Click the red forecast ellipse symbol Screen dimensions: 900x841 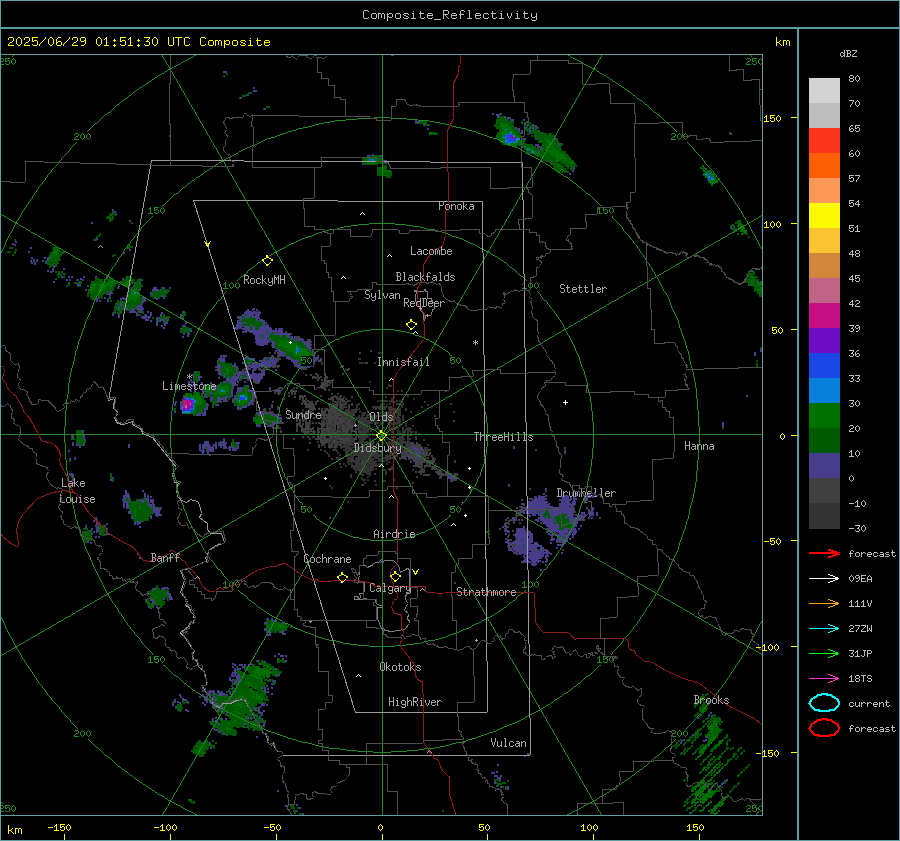click(x=824, y=728)
